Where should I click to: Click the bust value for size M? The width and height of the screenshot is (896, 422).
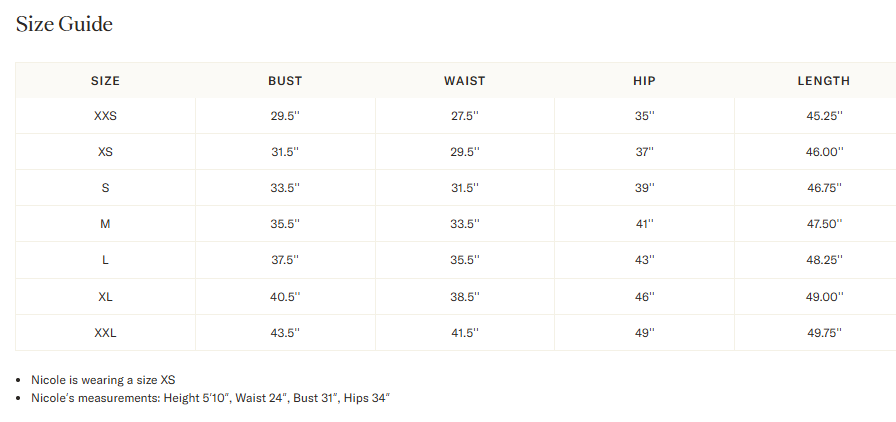pos(285,224)
